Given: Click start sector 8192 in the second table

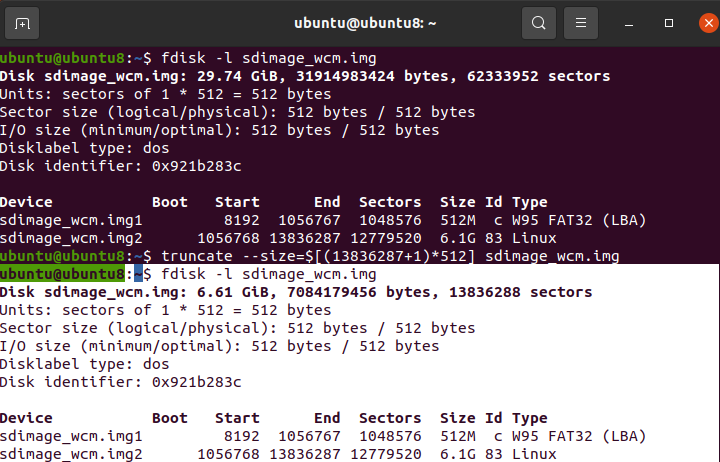Looking at the screenshot, I should 242,436.
